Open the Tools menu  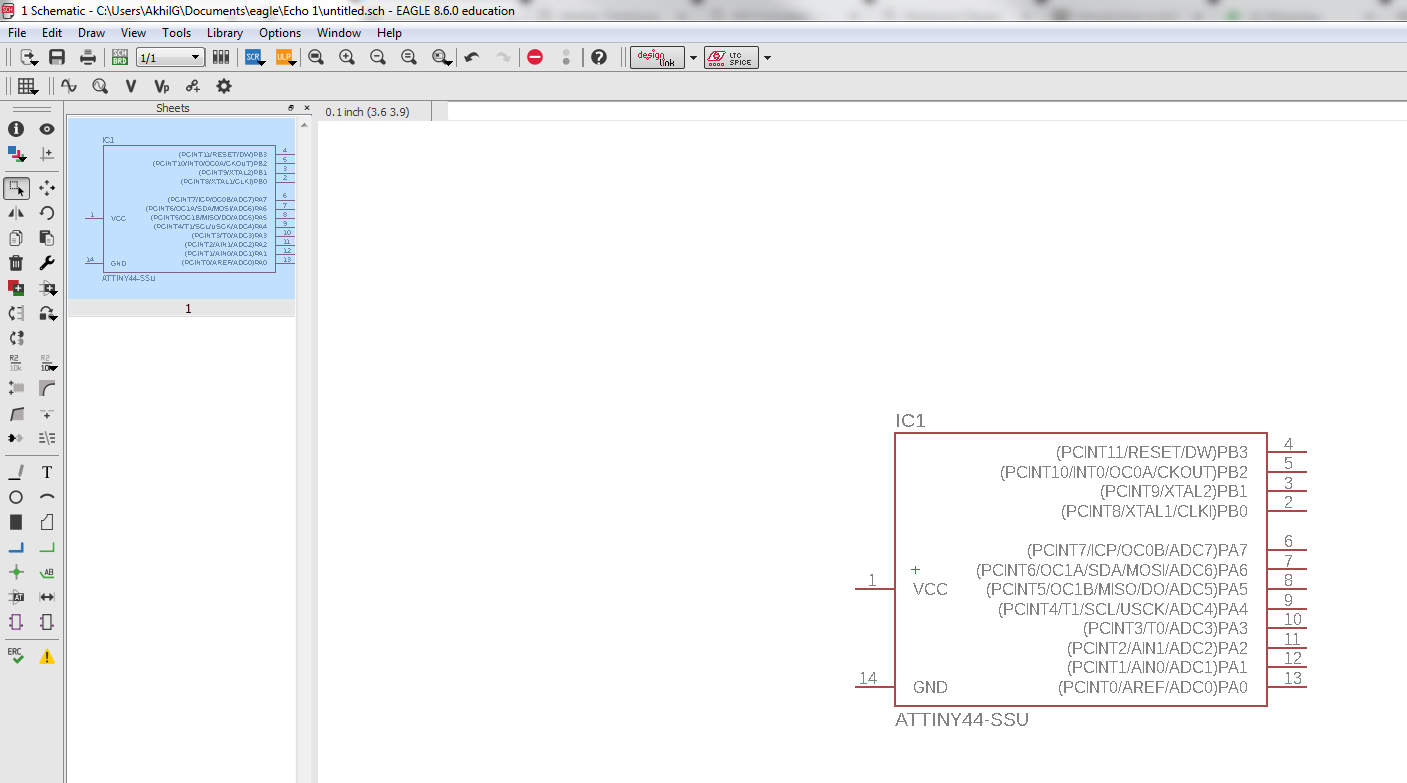click(x=176, y=33)
